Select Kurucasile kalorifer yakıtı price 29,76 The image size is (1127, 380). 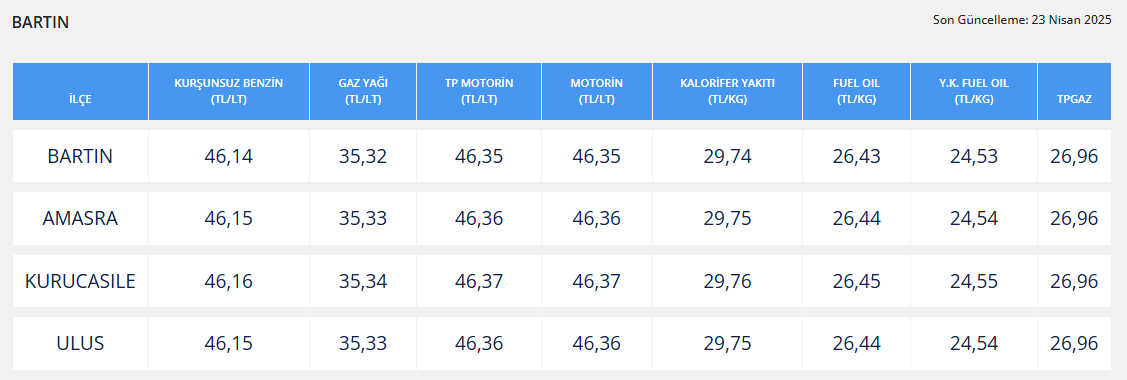727,281
